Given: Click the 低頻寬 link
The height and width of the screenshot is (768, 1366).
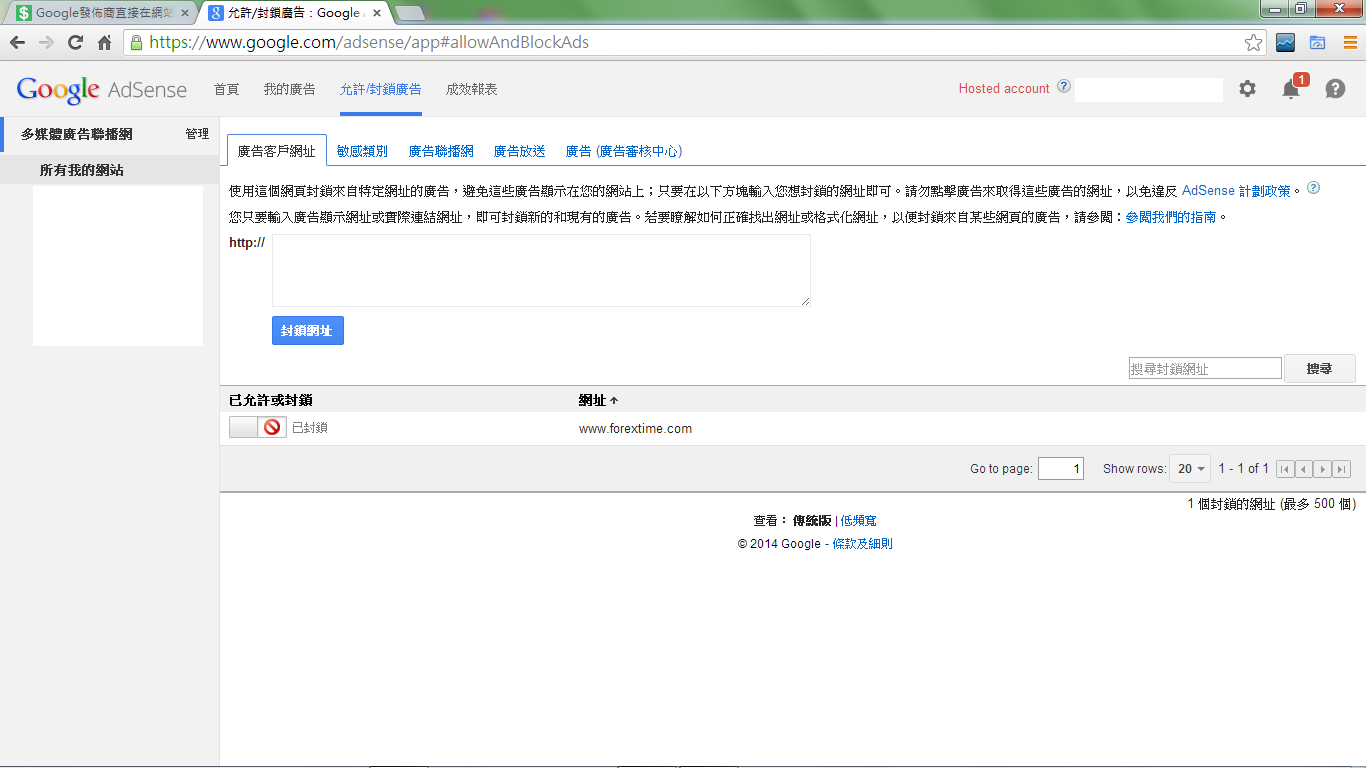Looking at the screenshot, I should [858, 521].
